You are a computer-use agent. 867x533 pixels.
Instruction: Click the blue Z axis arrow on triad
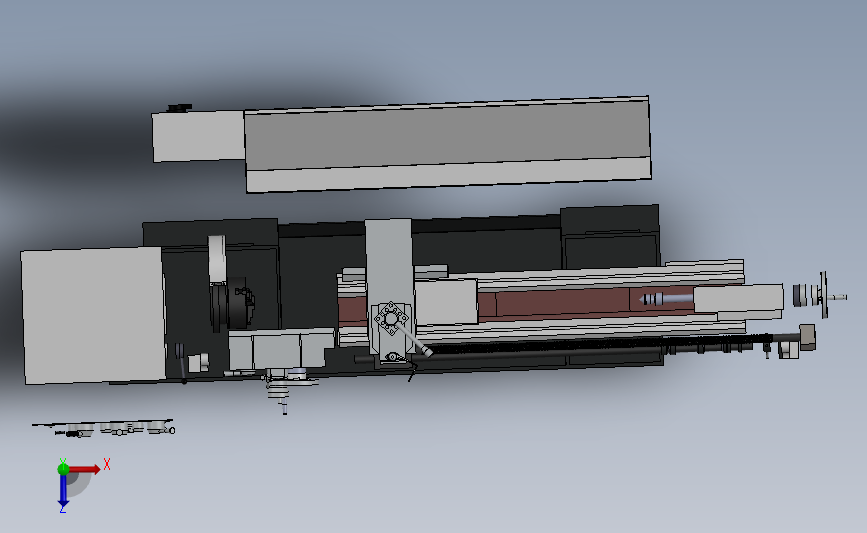pos(63,490)
